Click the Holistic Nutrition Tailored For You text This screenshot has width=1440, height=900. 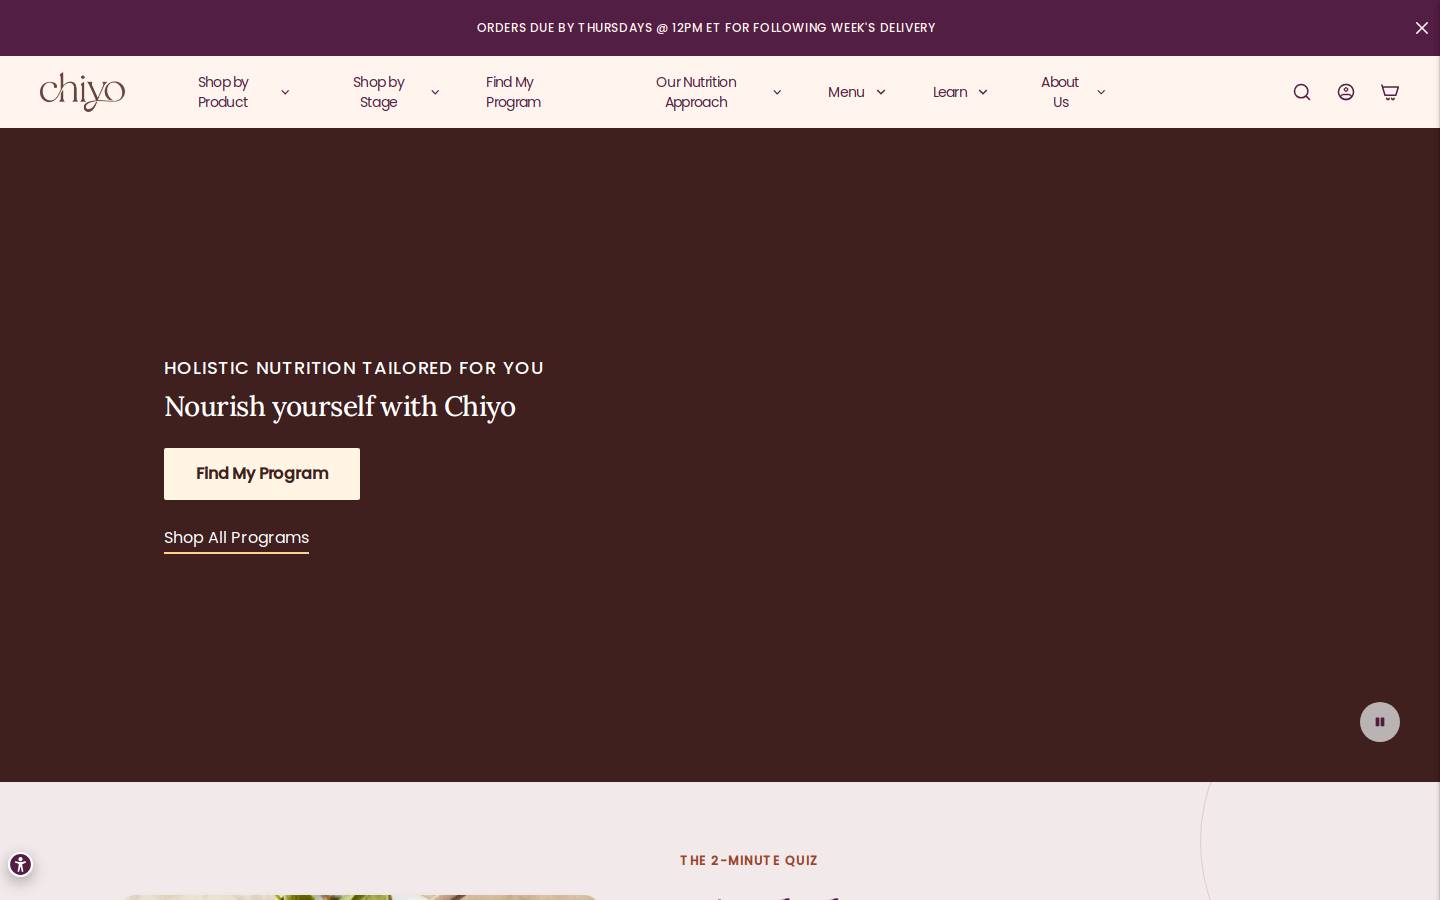click(354, 368)
